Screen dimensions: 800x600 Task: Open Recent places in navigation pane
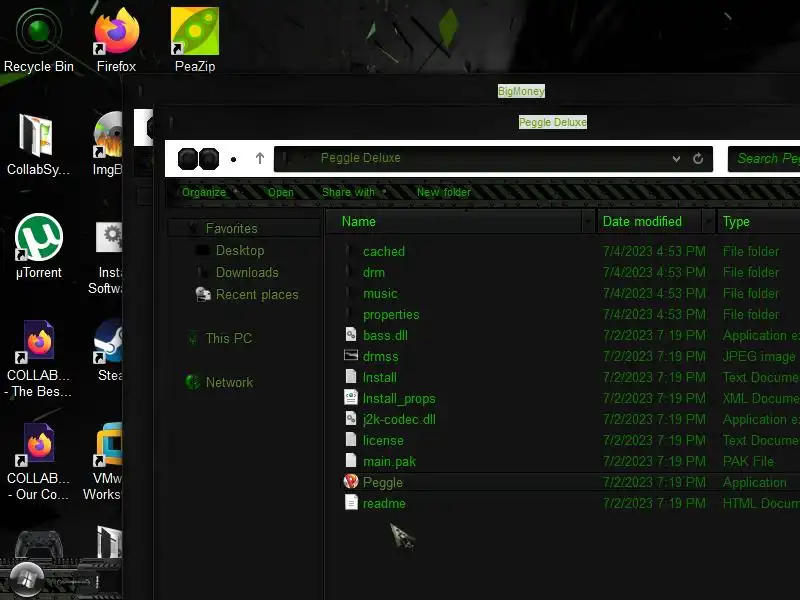[x=257, y=294]
